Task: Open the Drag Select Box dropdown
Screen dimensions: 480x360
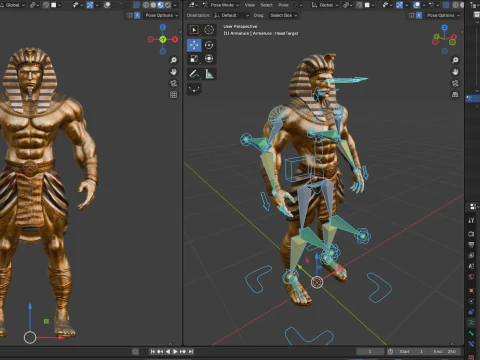Action: [283, 15]
